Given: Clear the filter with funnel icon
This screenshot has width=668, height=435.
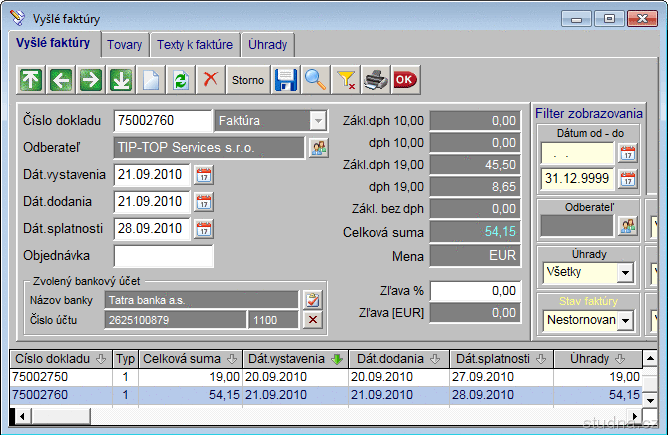Looking at the screenshot, I should point(346,79).
